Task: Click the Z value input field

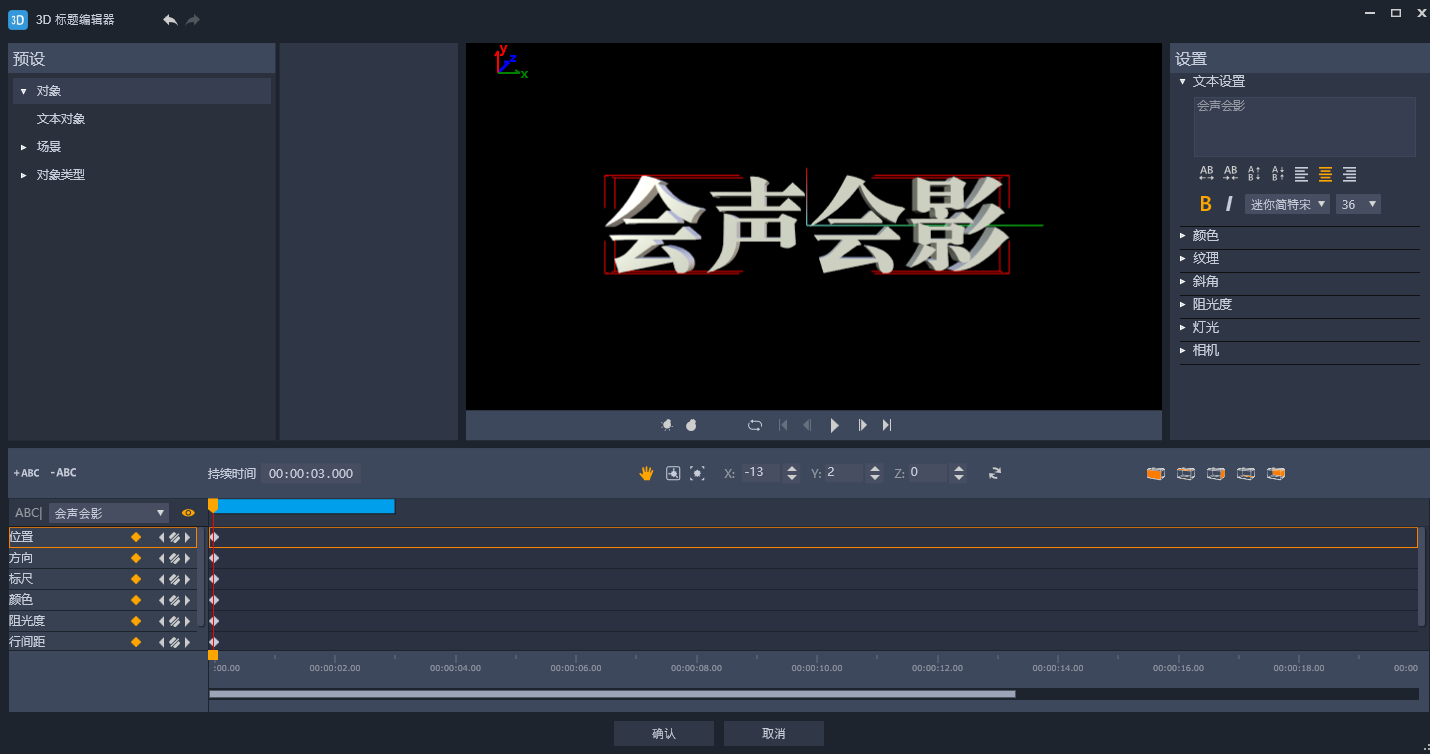Action: pos(927,473)
